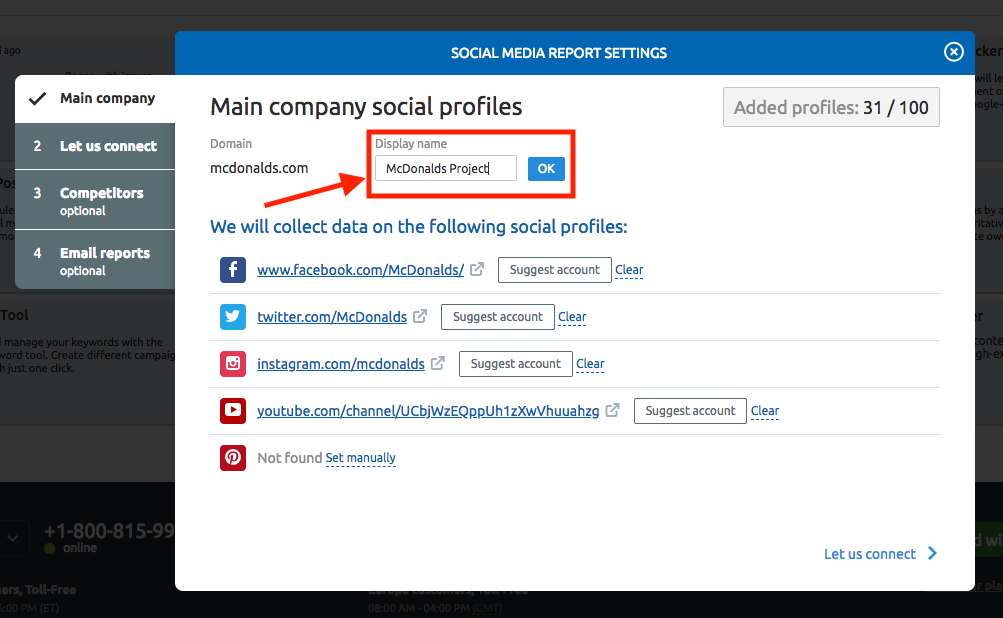Click the Pinterest icon
The image size is (1003, 618).
pyautogui.click(x=233, y=458)
